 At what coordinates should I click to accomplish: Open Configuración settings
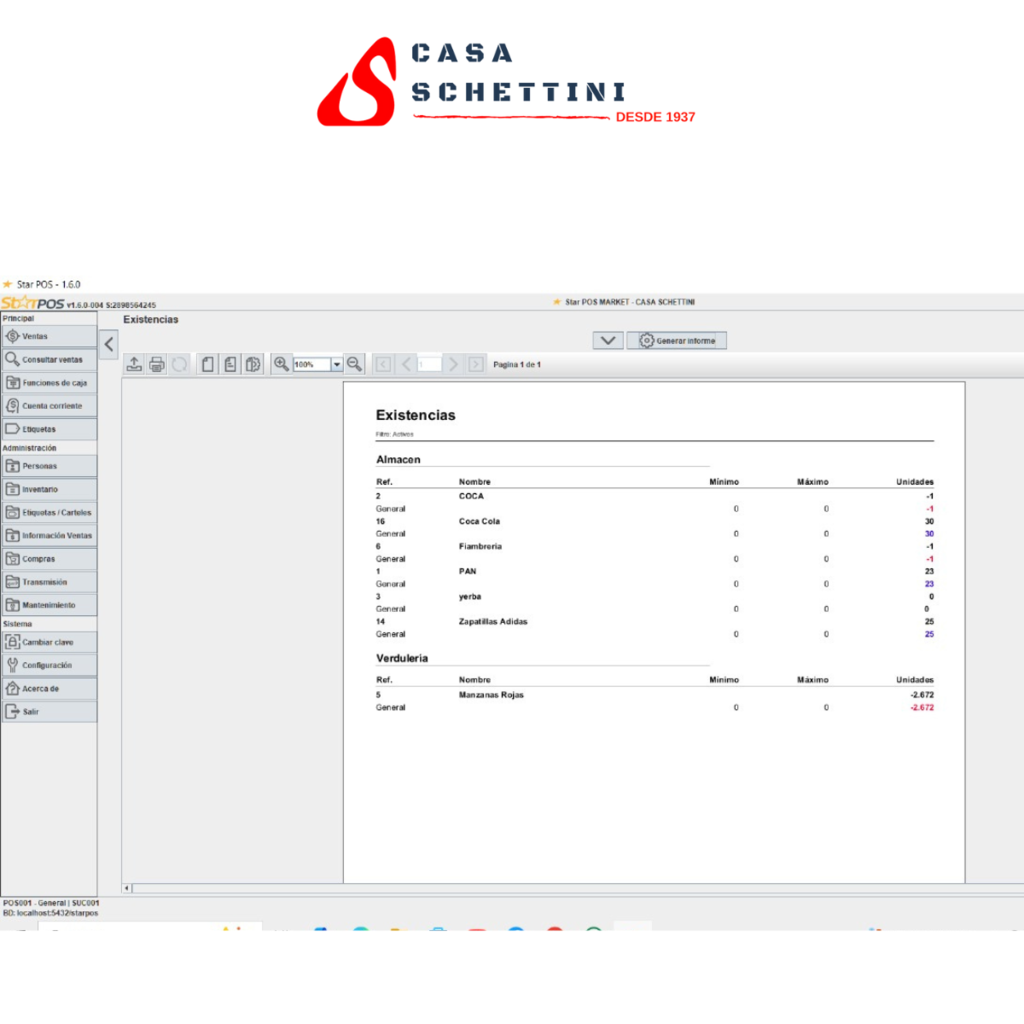(x=49, y=665)
